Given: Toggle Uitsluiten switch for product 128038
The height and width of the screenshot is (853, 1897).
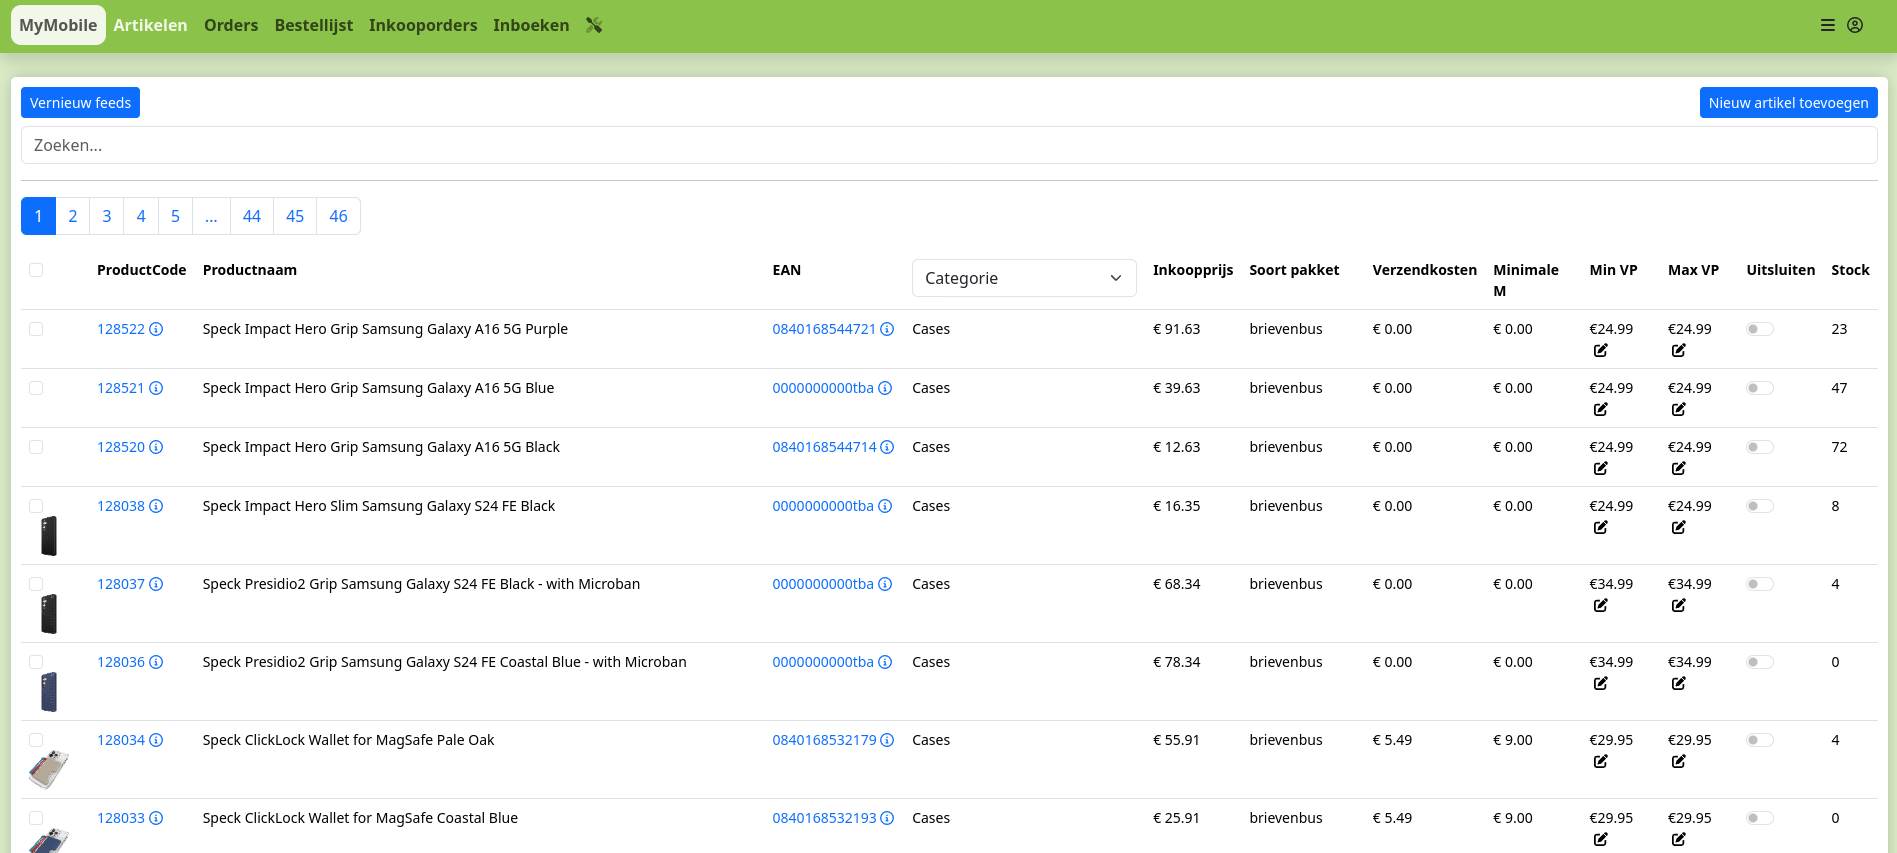Looking at the screenshot, I should coord(1759,506).
